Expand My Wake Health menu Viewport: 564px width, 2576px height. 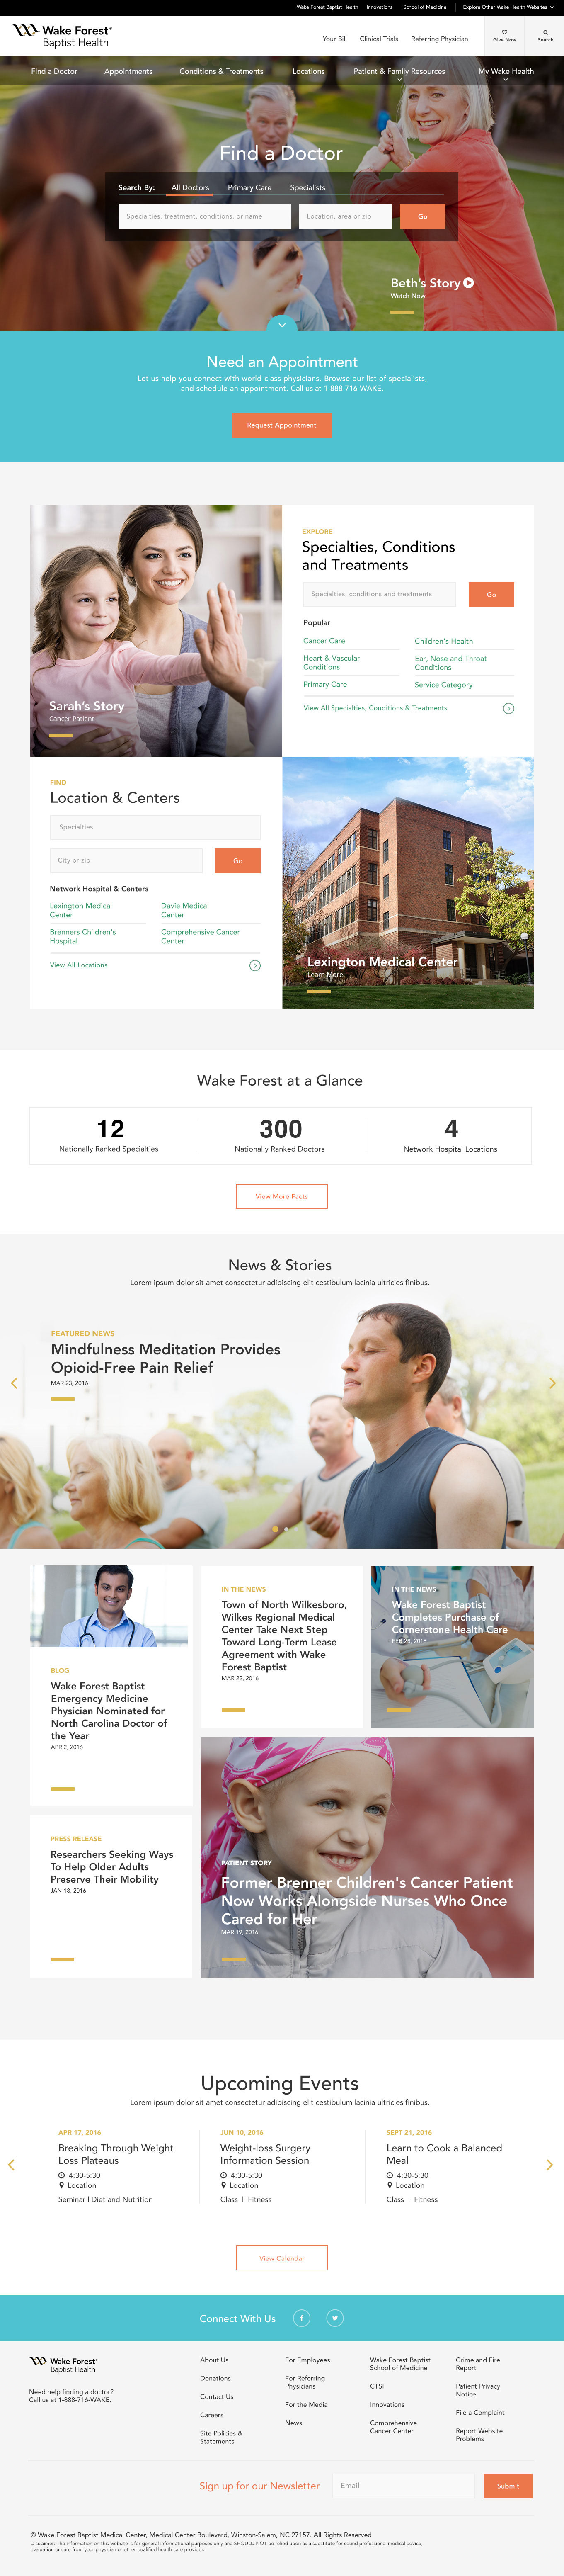click(506, 73)
